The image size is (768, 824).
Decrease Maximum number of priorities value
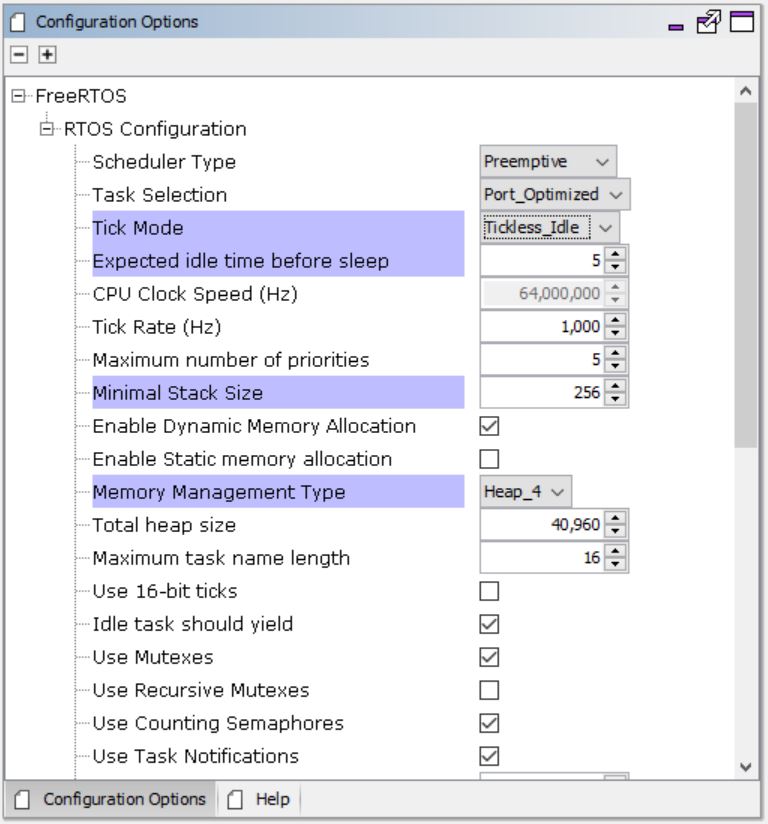tap(617, 366)
